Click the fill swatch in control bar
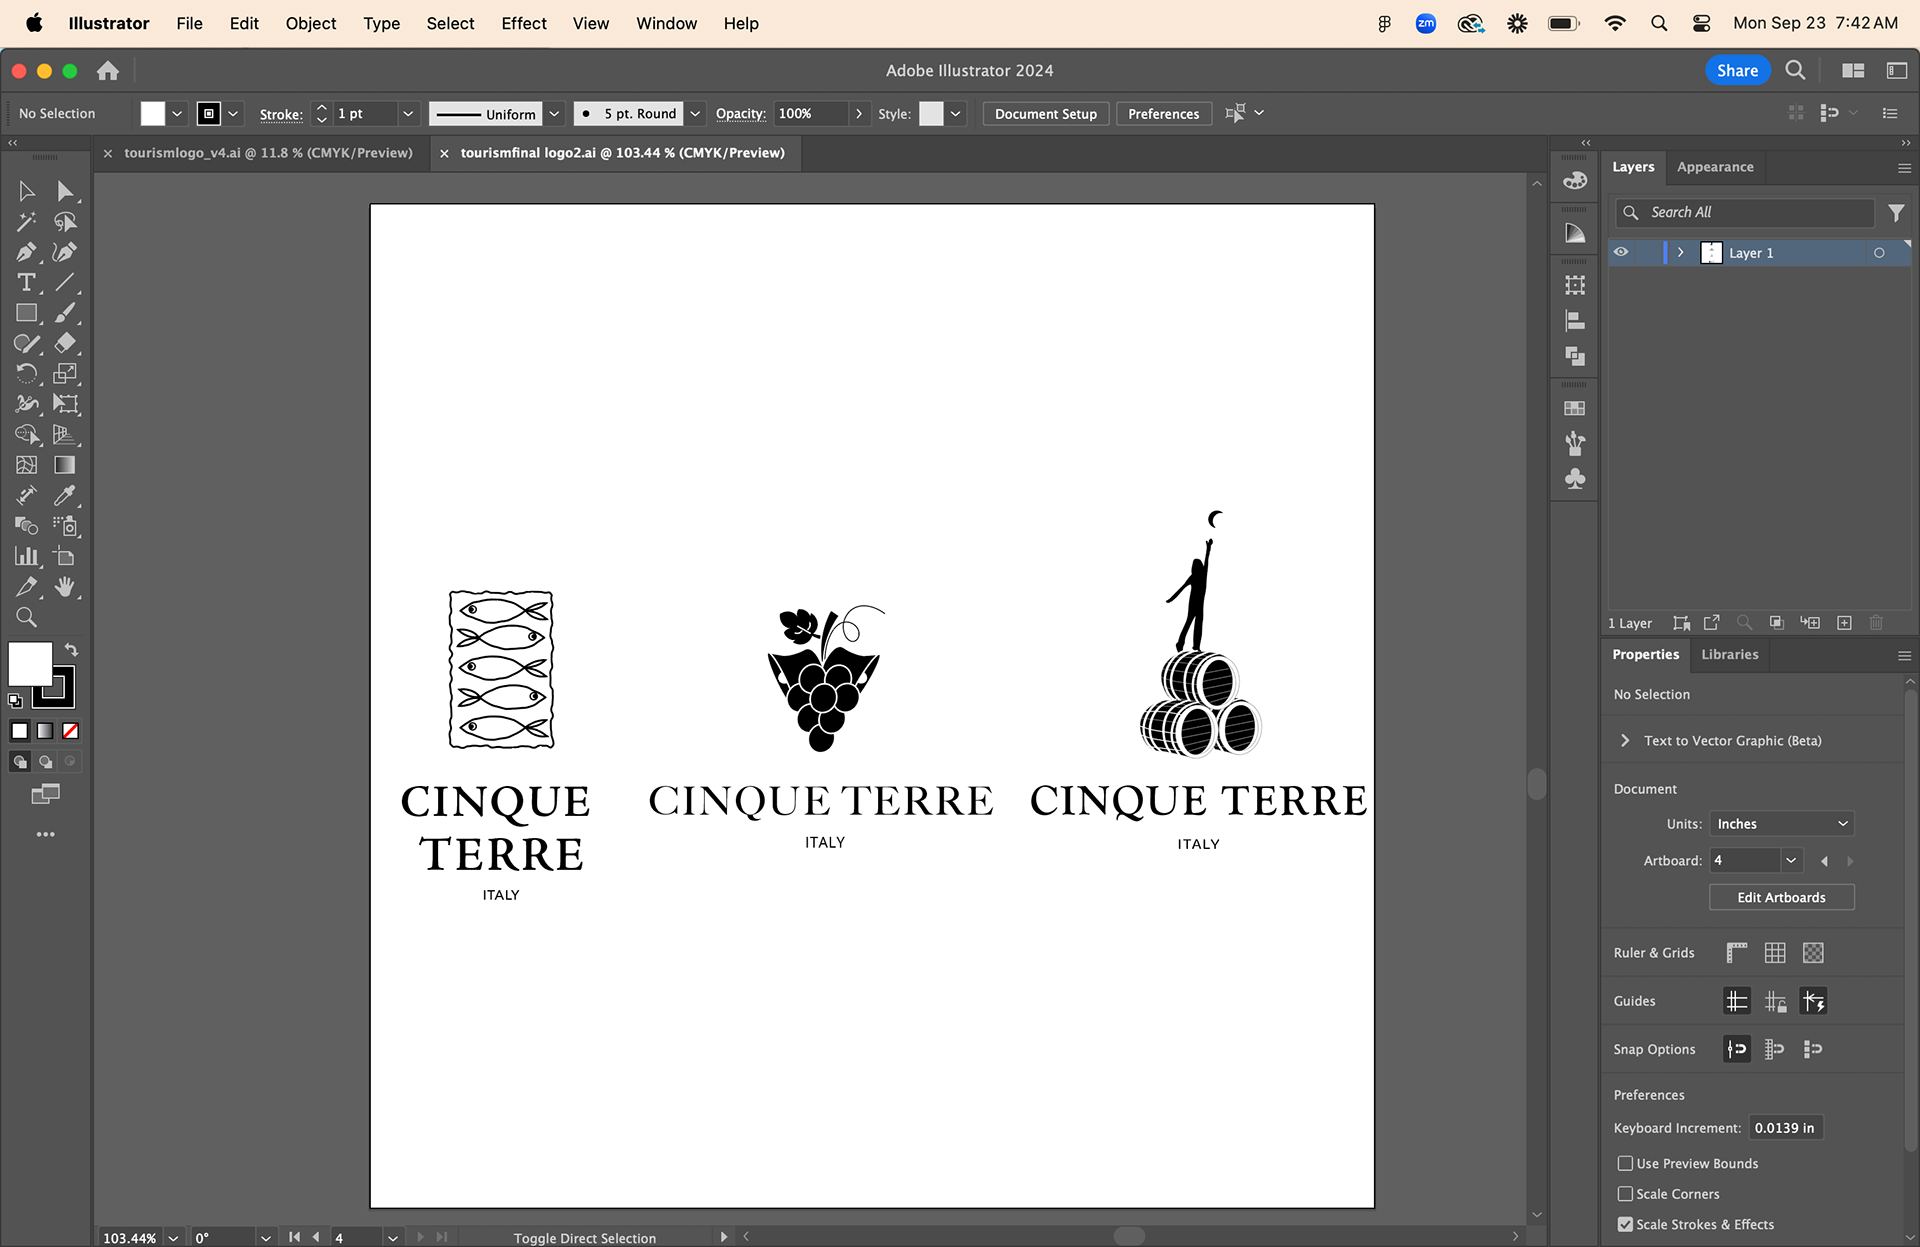 click(x=152, y=114)
